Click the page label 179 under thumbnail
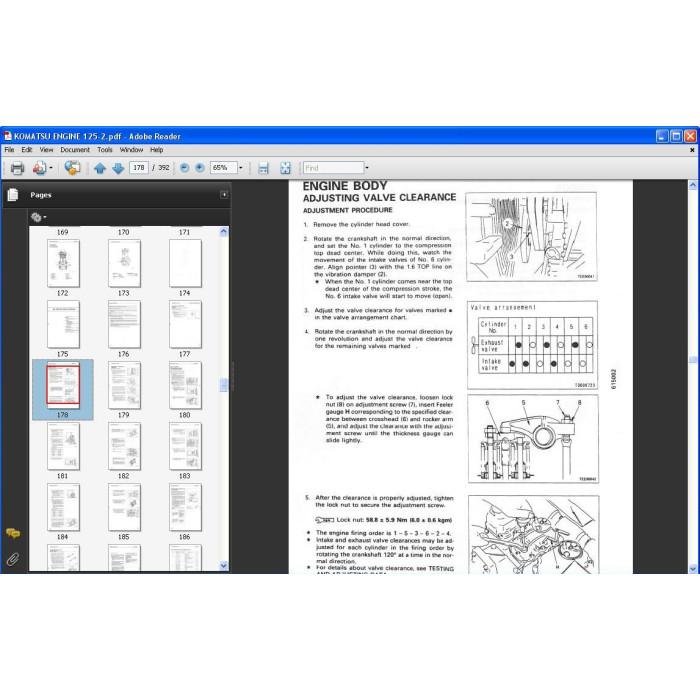700x700 pixels. click(x=124, y=415)
